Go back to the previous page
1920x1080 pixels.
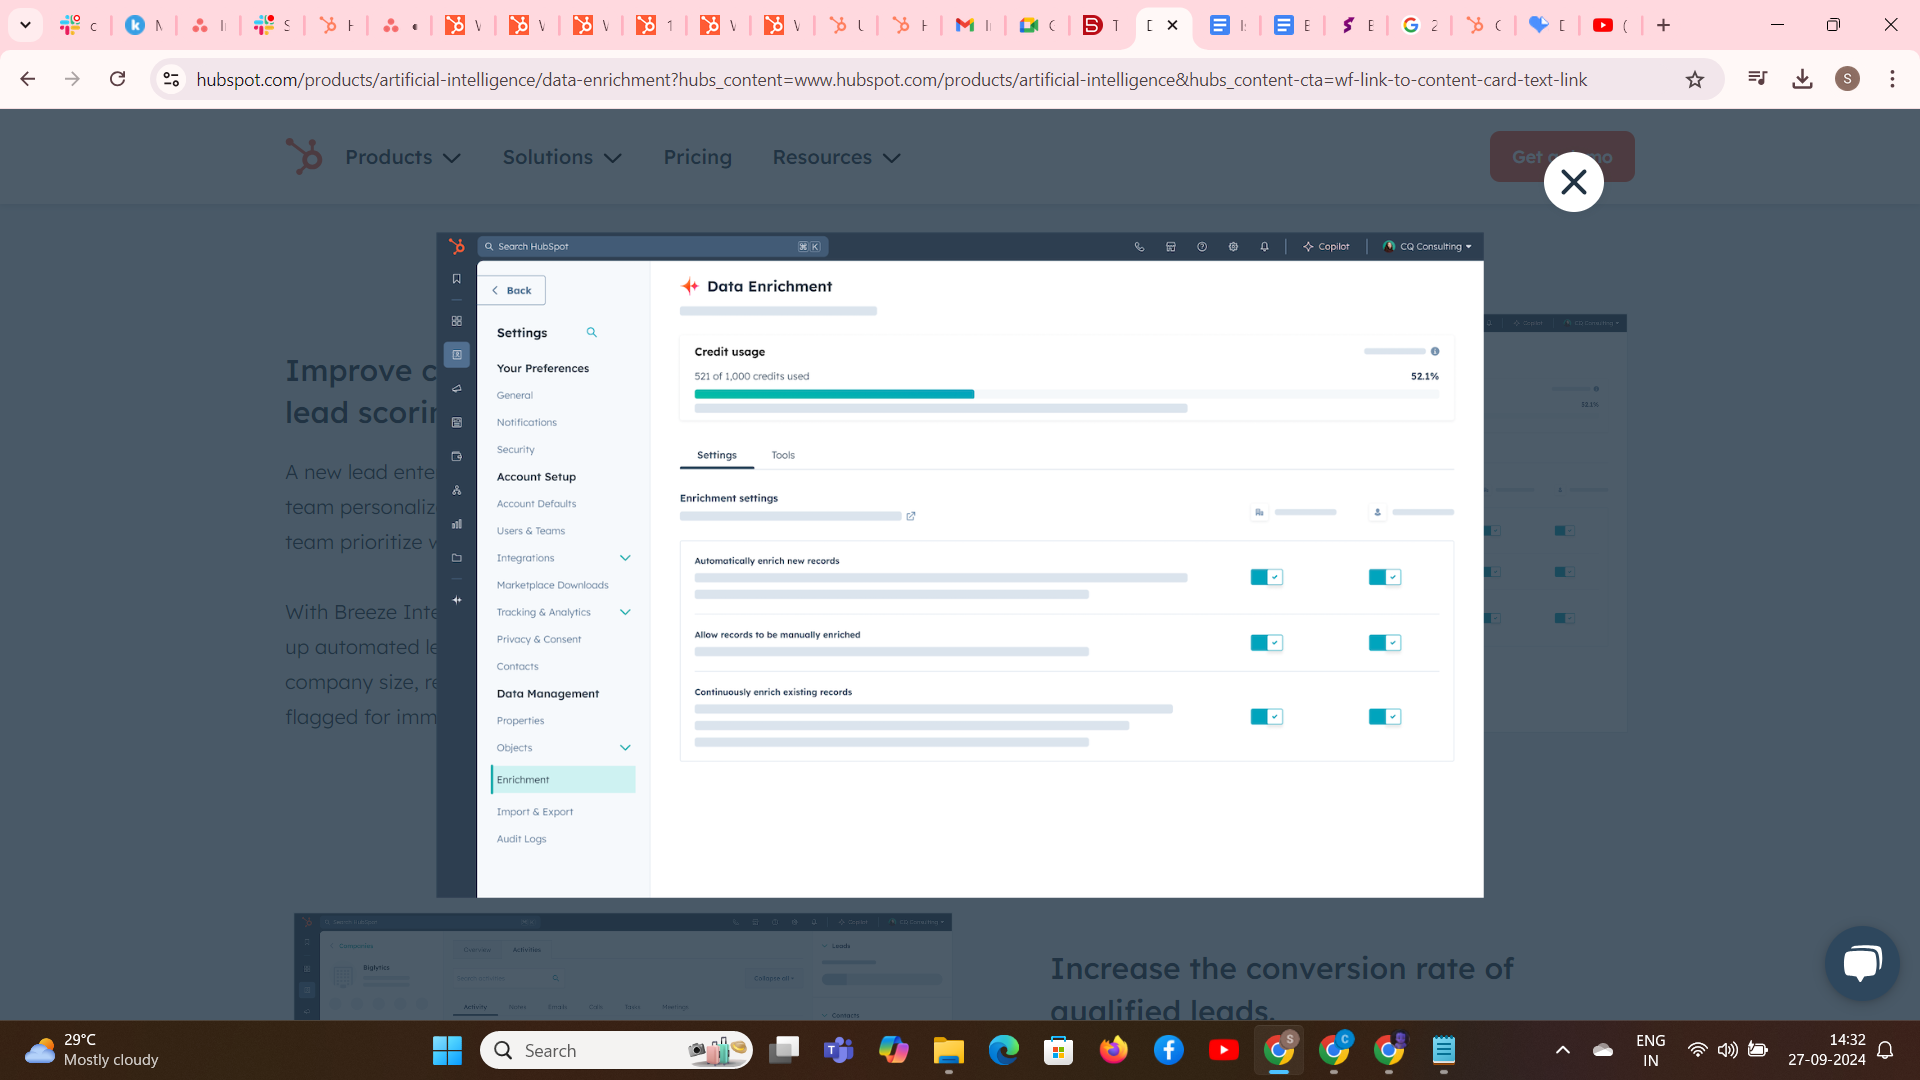27,79
